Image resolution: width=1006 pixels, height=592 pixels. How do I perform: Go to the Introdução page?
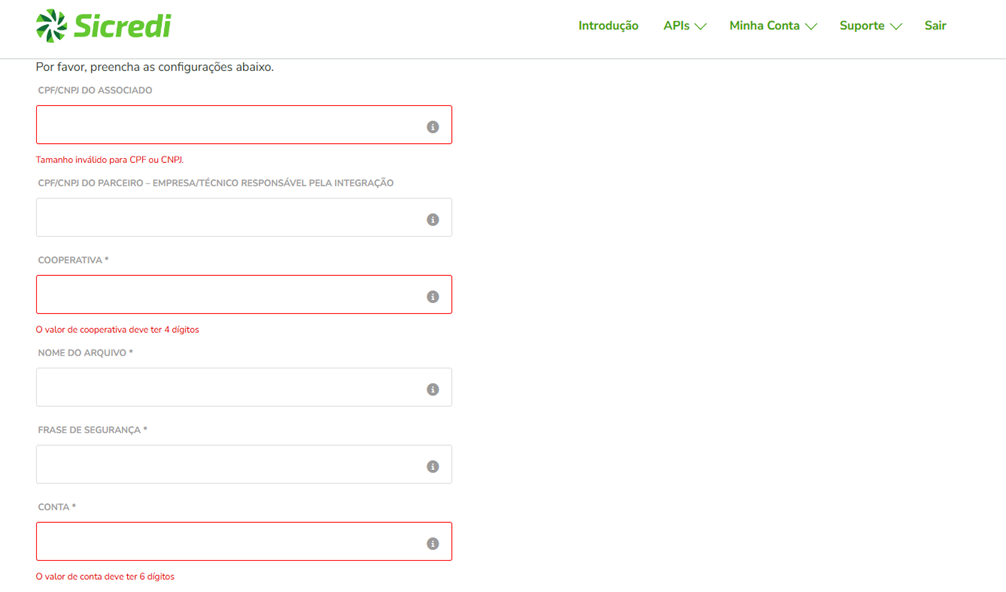pyautogui.click(x=608, y=26)
